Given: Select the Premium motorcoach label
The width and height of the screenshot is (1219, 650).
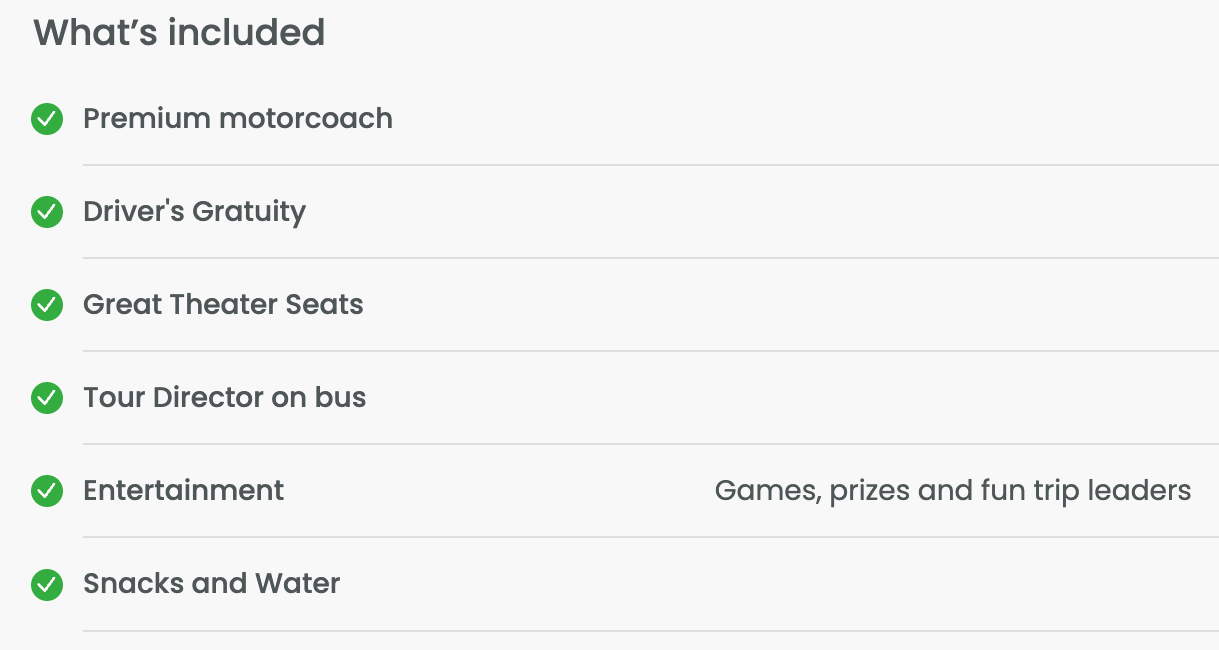Looking at the screenshot, I should (237, 118).
